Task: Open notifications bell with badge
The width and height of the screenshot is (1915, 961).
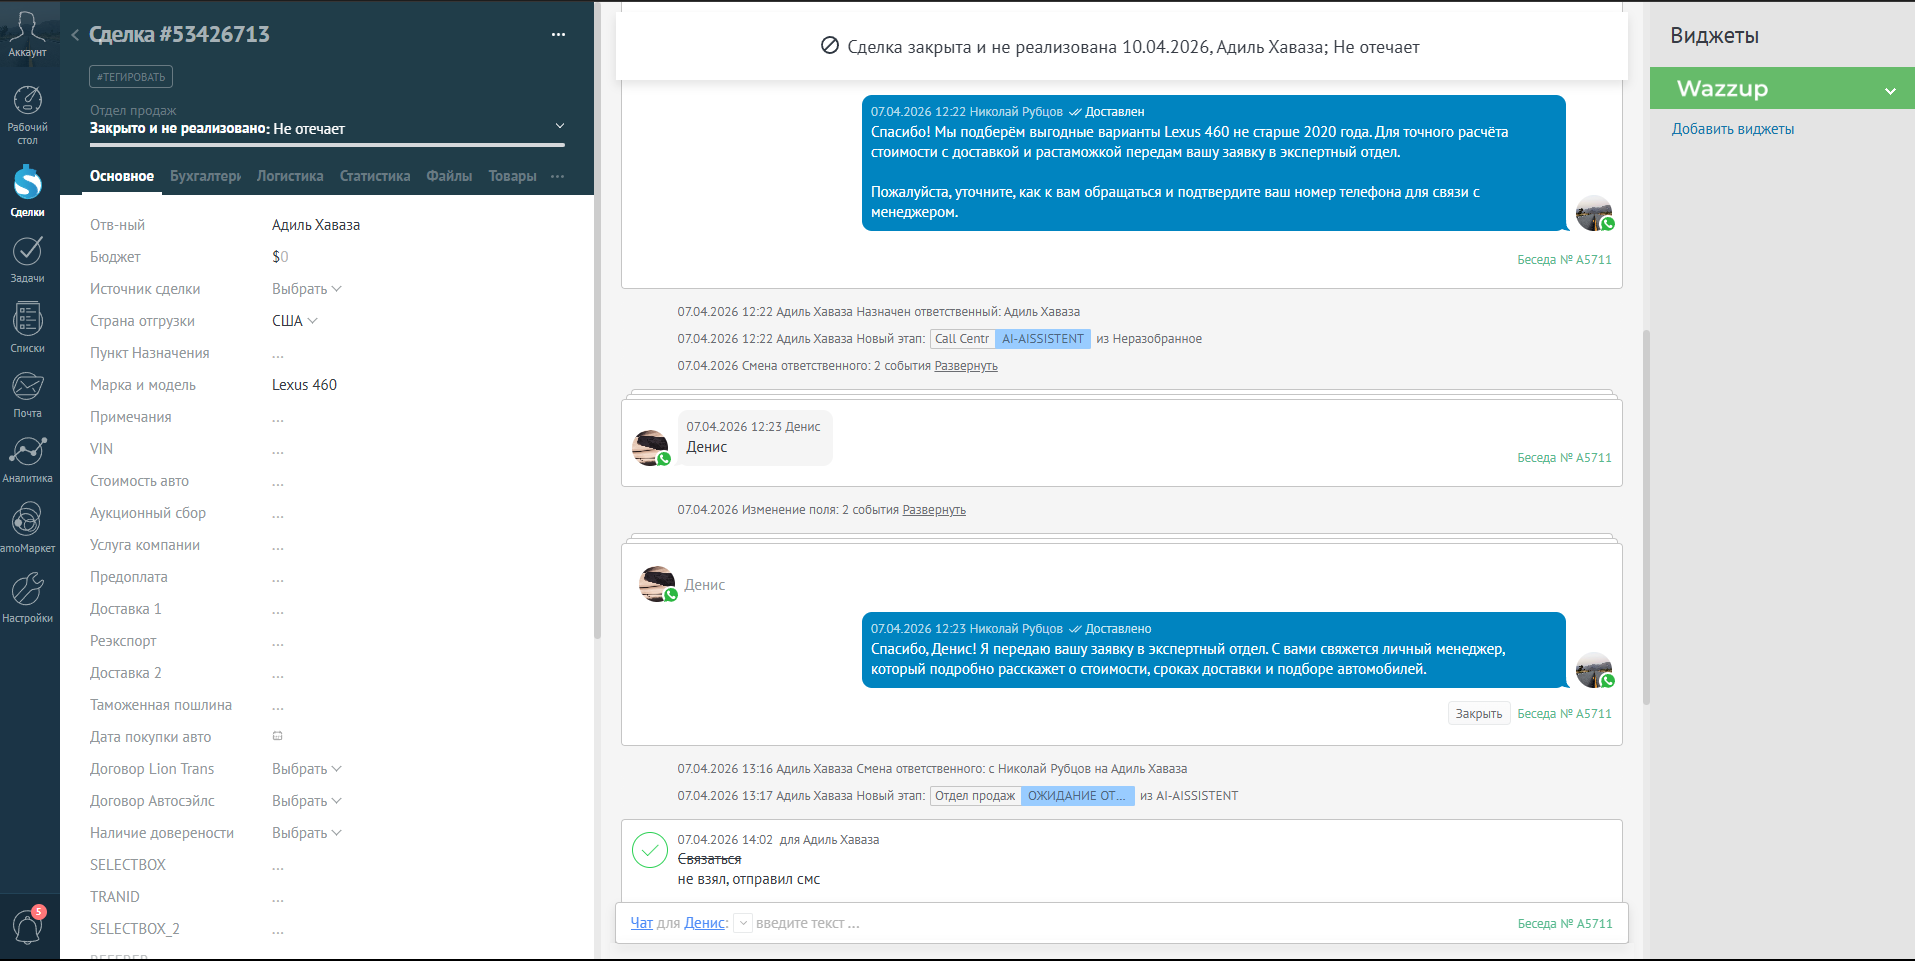Action: coord(27,925)
